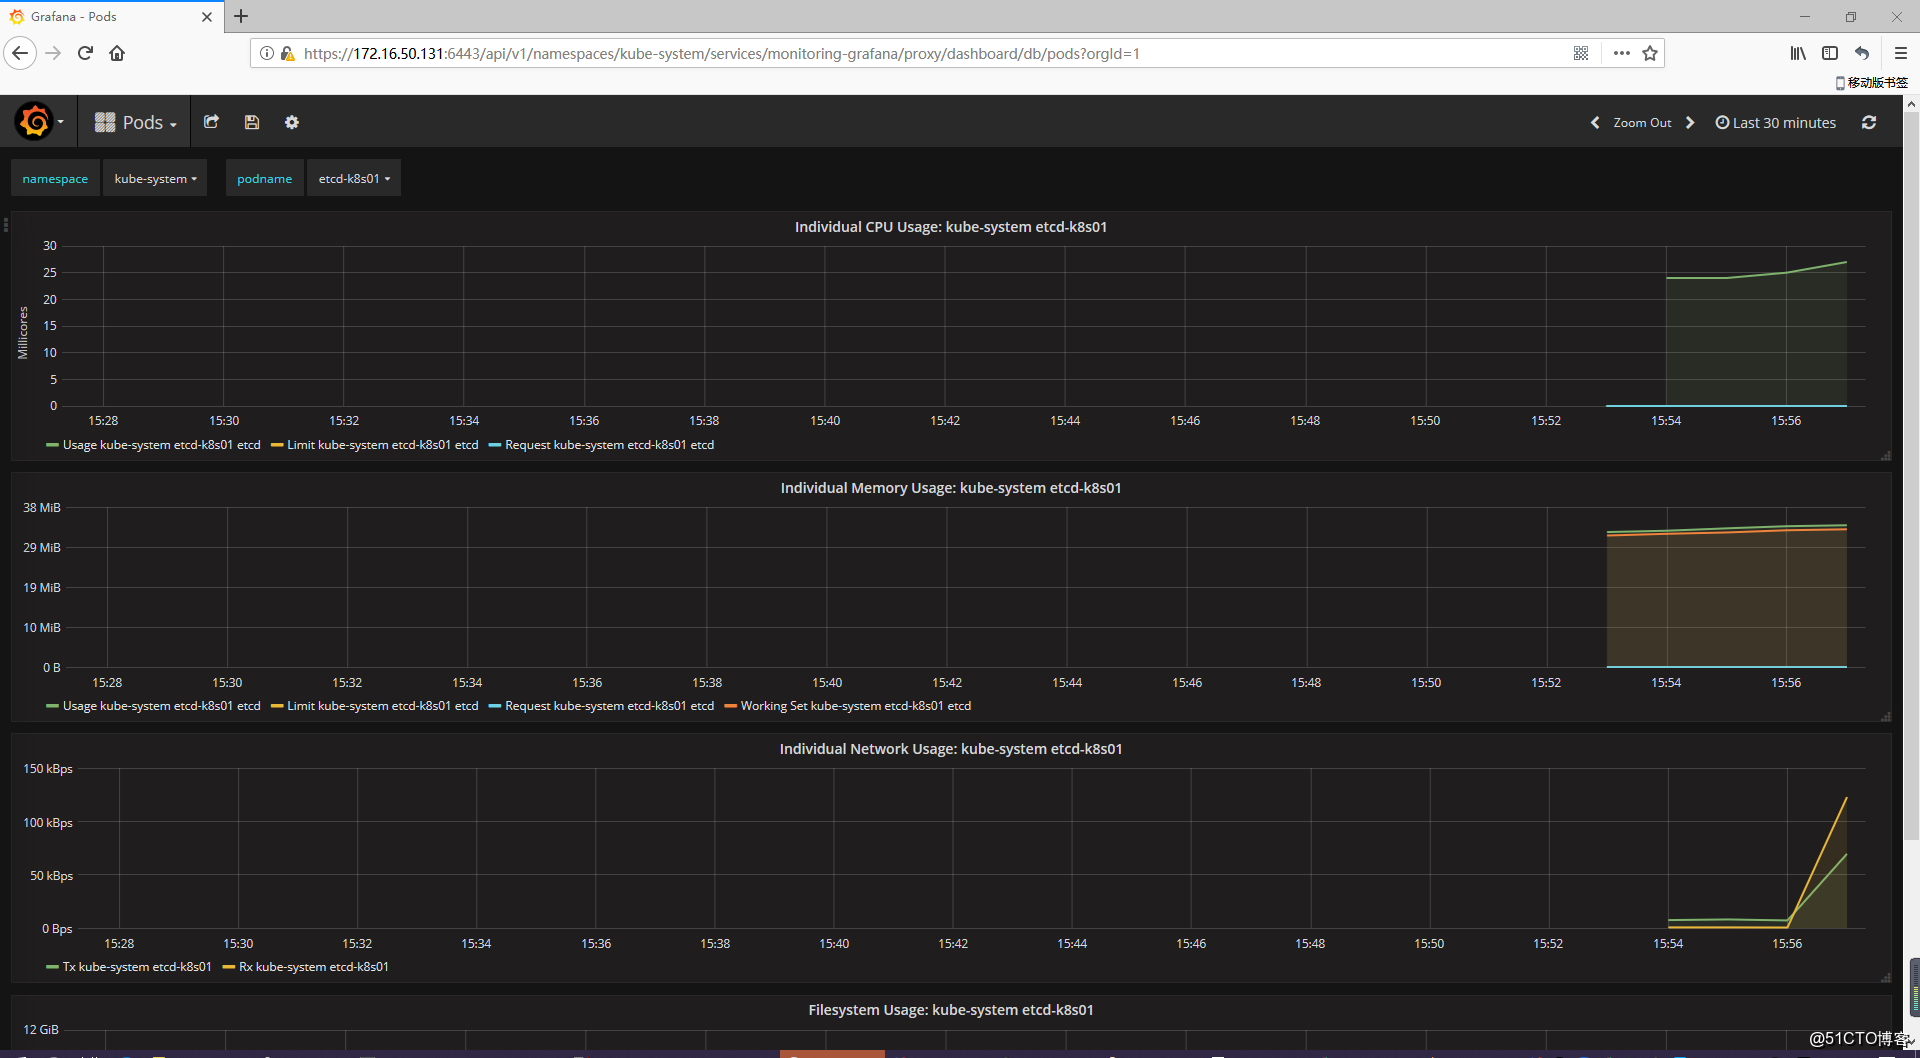Click the browser Back arrow button
The width and height of the screenshot is (1920, 1058).
(x=20, y=53)
